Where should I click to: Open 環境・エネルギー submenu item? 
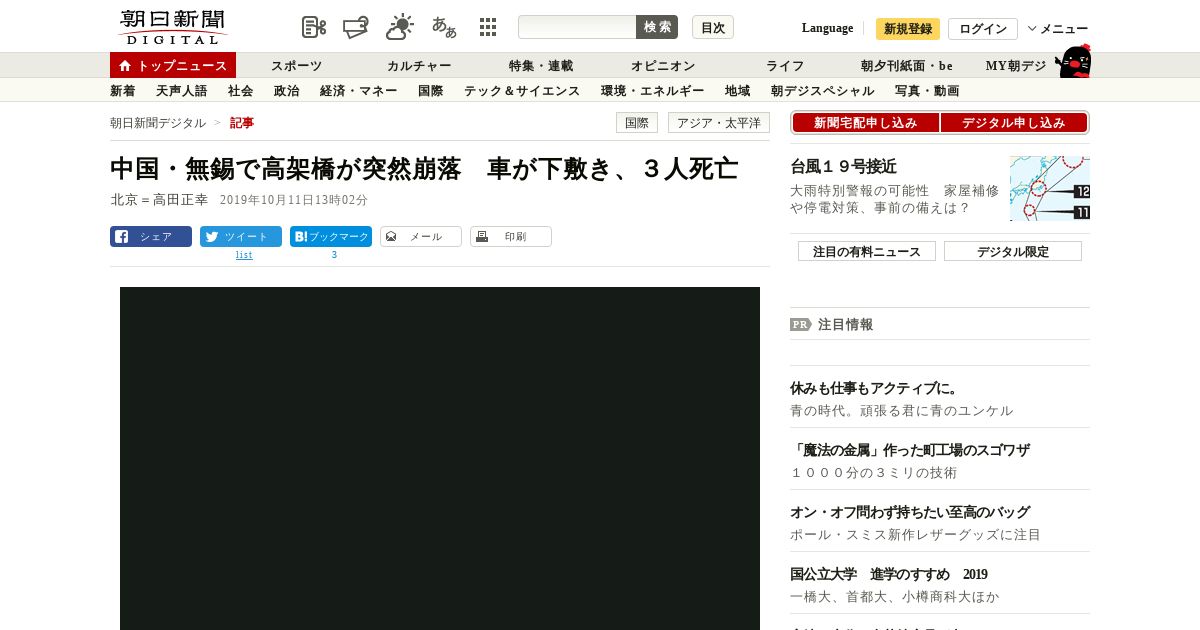coord(653,91)
